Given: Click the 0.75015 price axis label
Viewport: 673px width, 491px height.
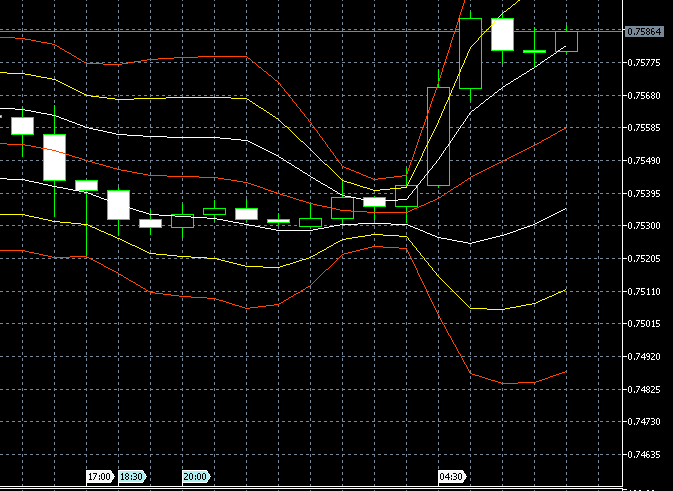Looking at the screenshot, I should tap(644, 324).
